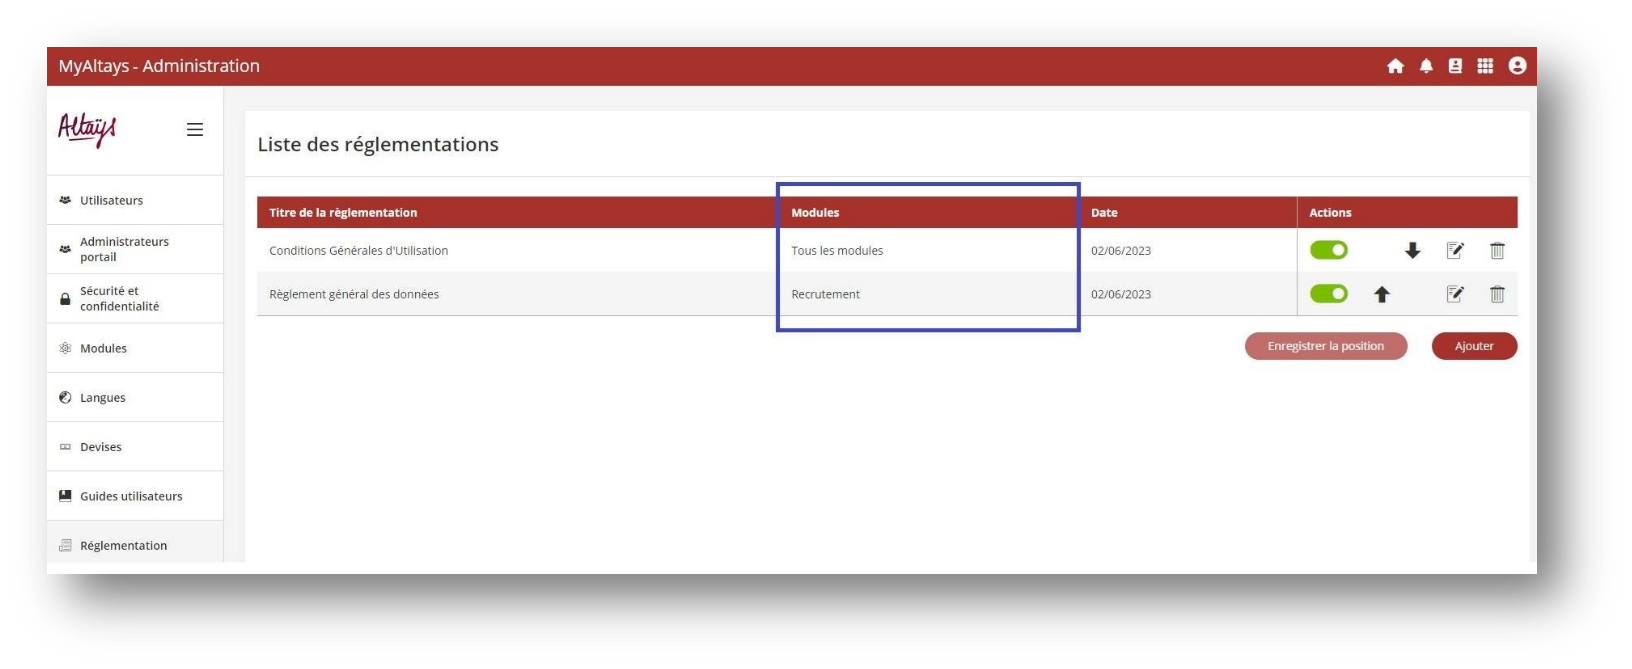Go to Sécurité et confidentialité section

point(119,299)
